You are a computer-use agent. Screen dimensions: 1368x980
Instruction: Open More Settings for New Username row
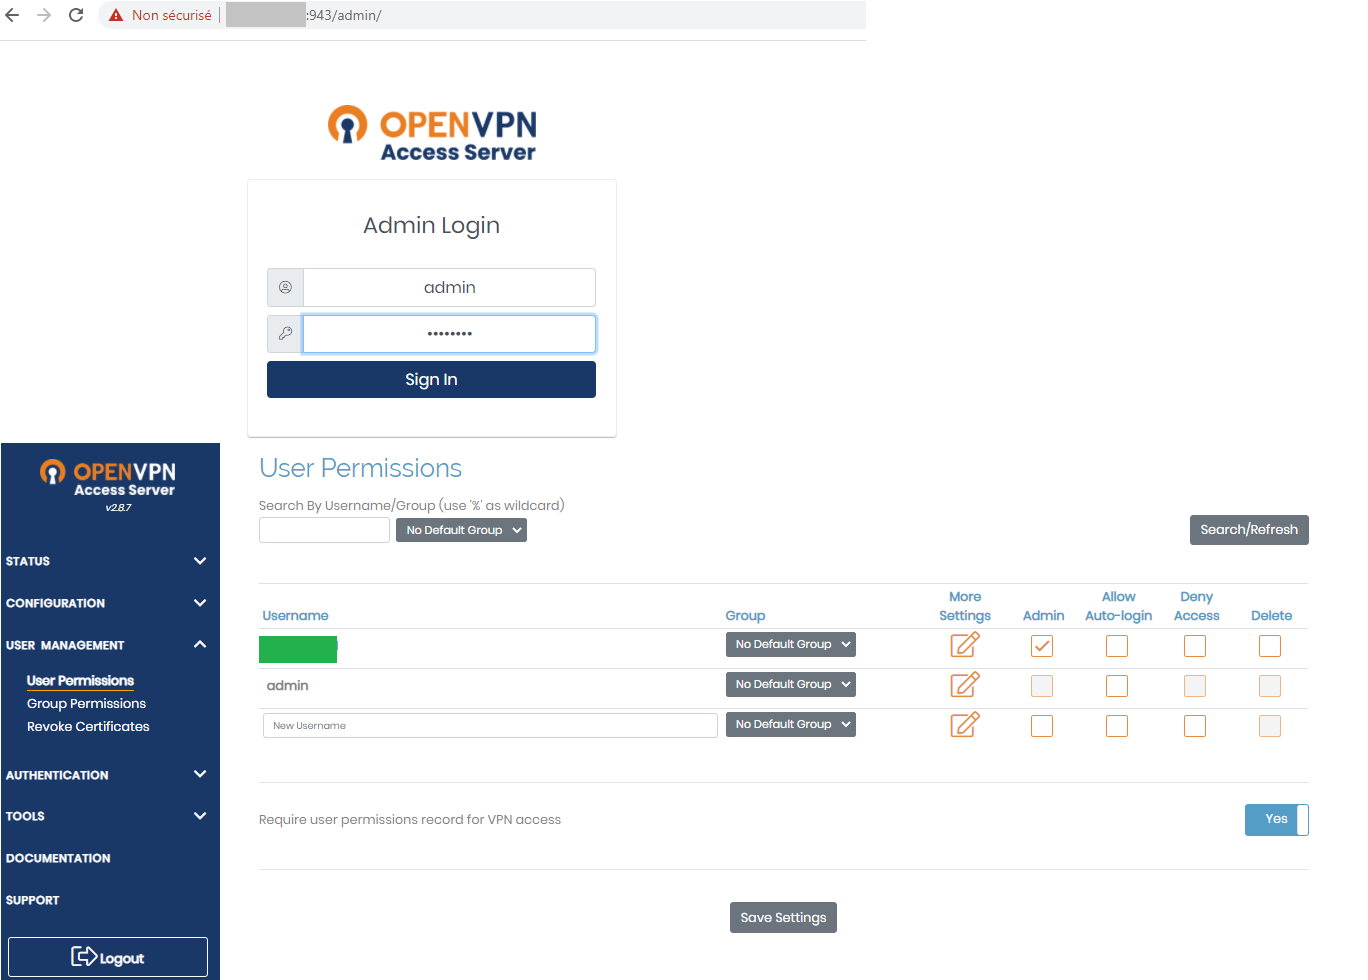965,725
